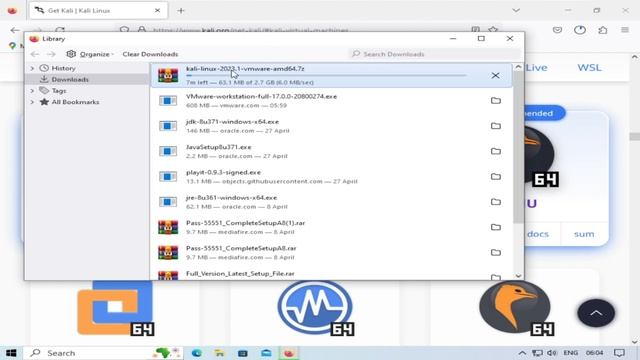Viewport: 640px width, 360px height.
Task: Click Pass-55551_CompleteSetupA8(1).rar archive icon
Action: pos(168,227)
